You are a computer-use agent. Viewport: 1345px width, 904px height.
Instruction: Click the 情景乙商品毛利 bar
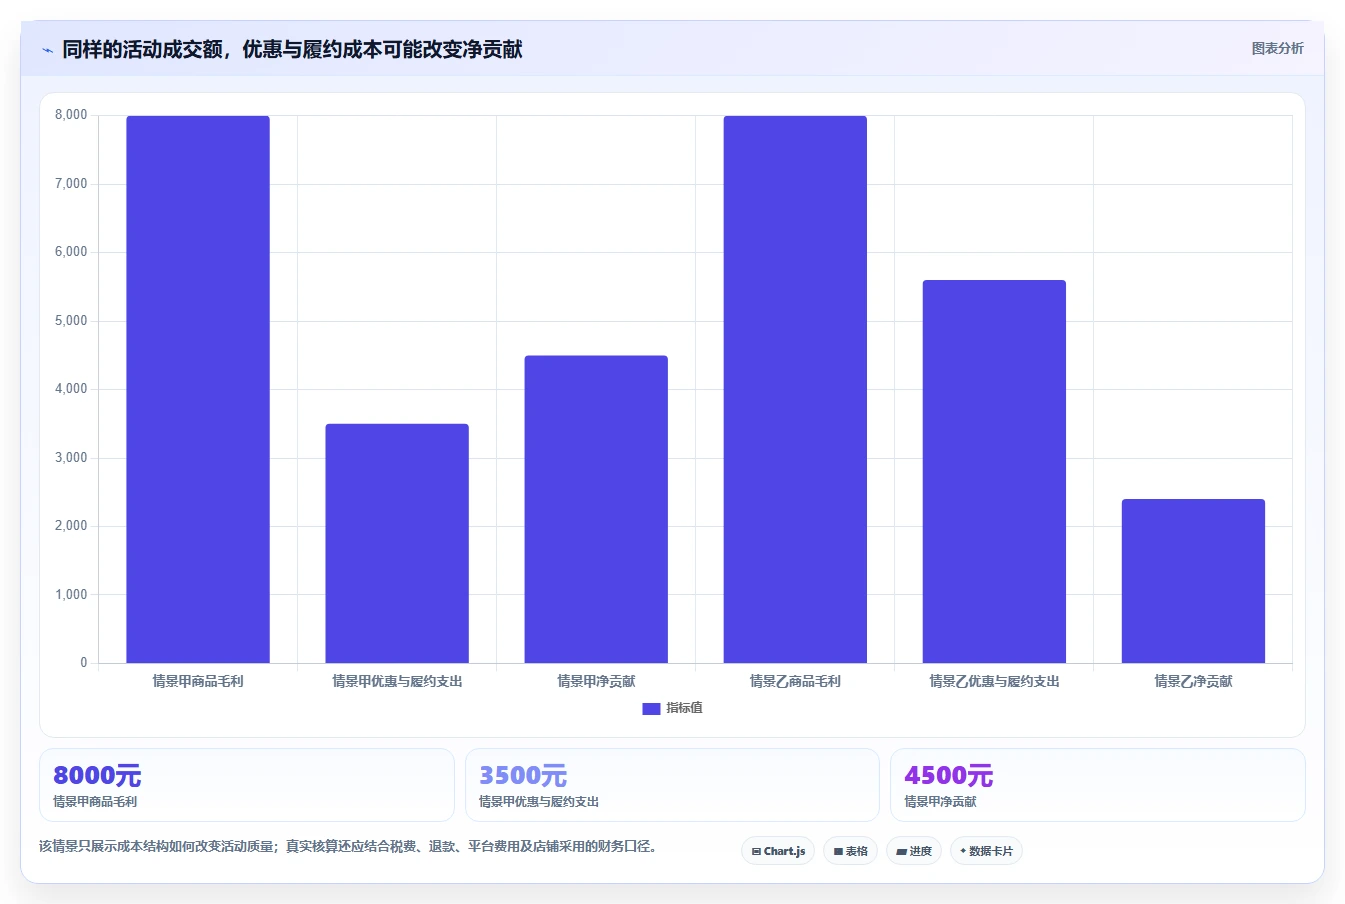point(795,389)
